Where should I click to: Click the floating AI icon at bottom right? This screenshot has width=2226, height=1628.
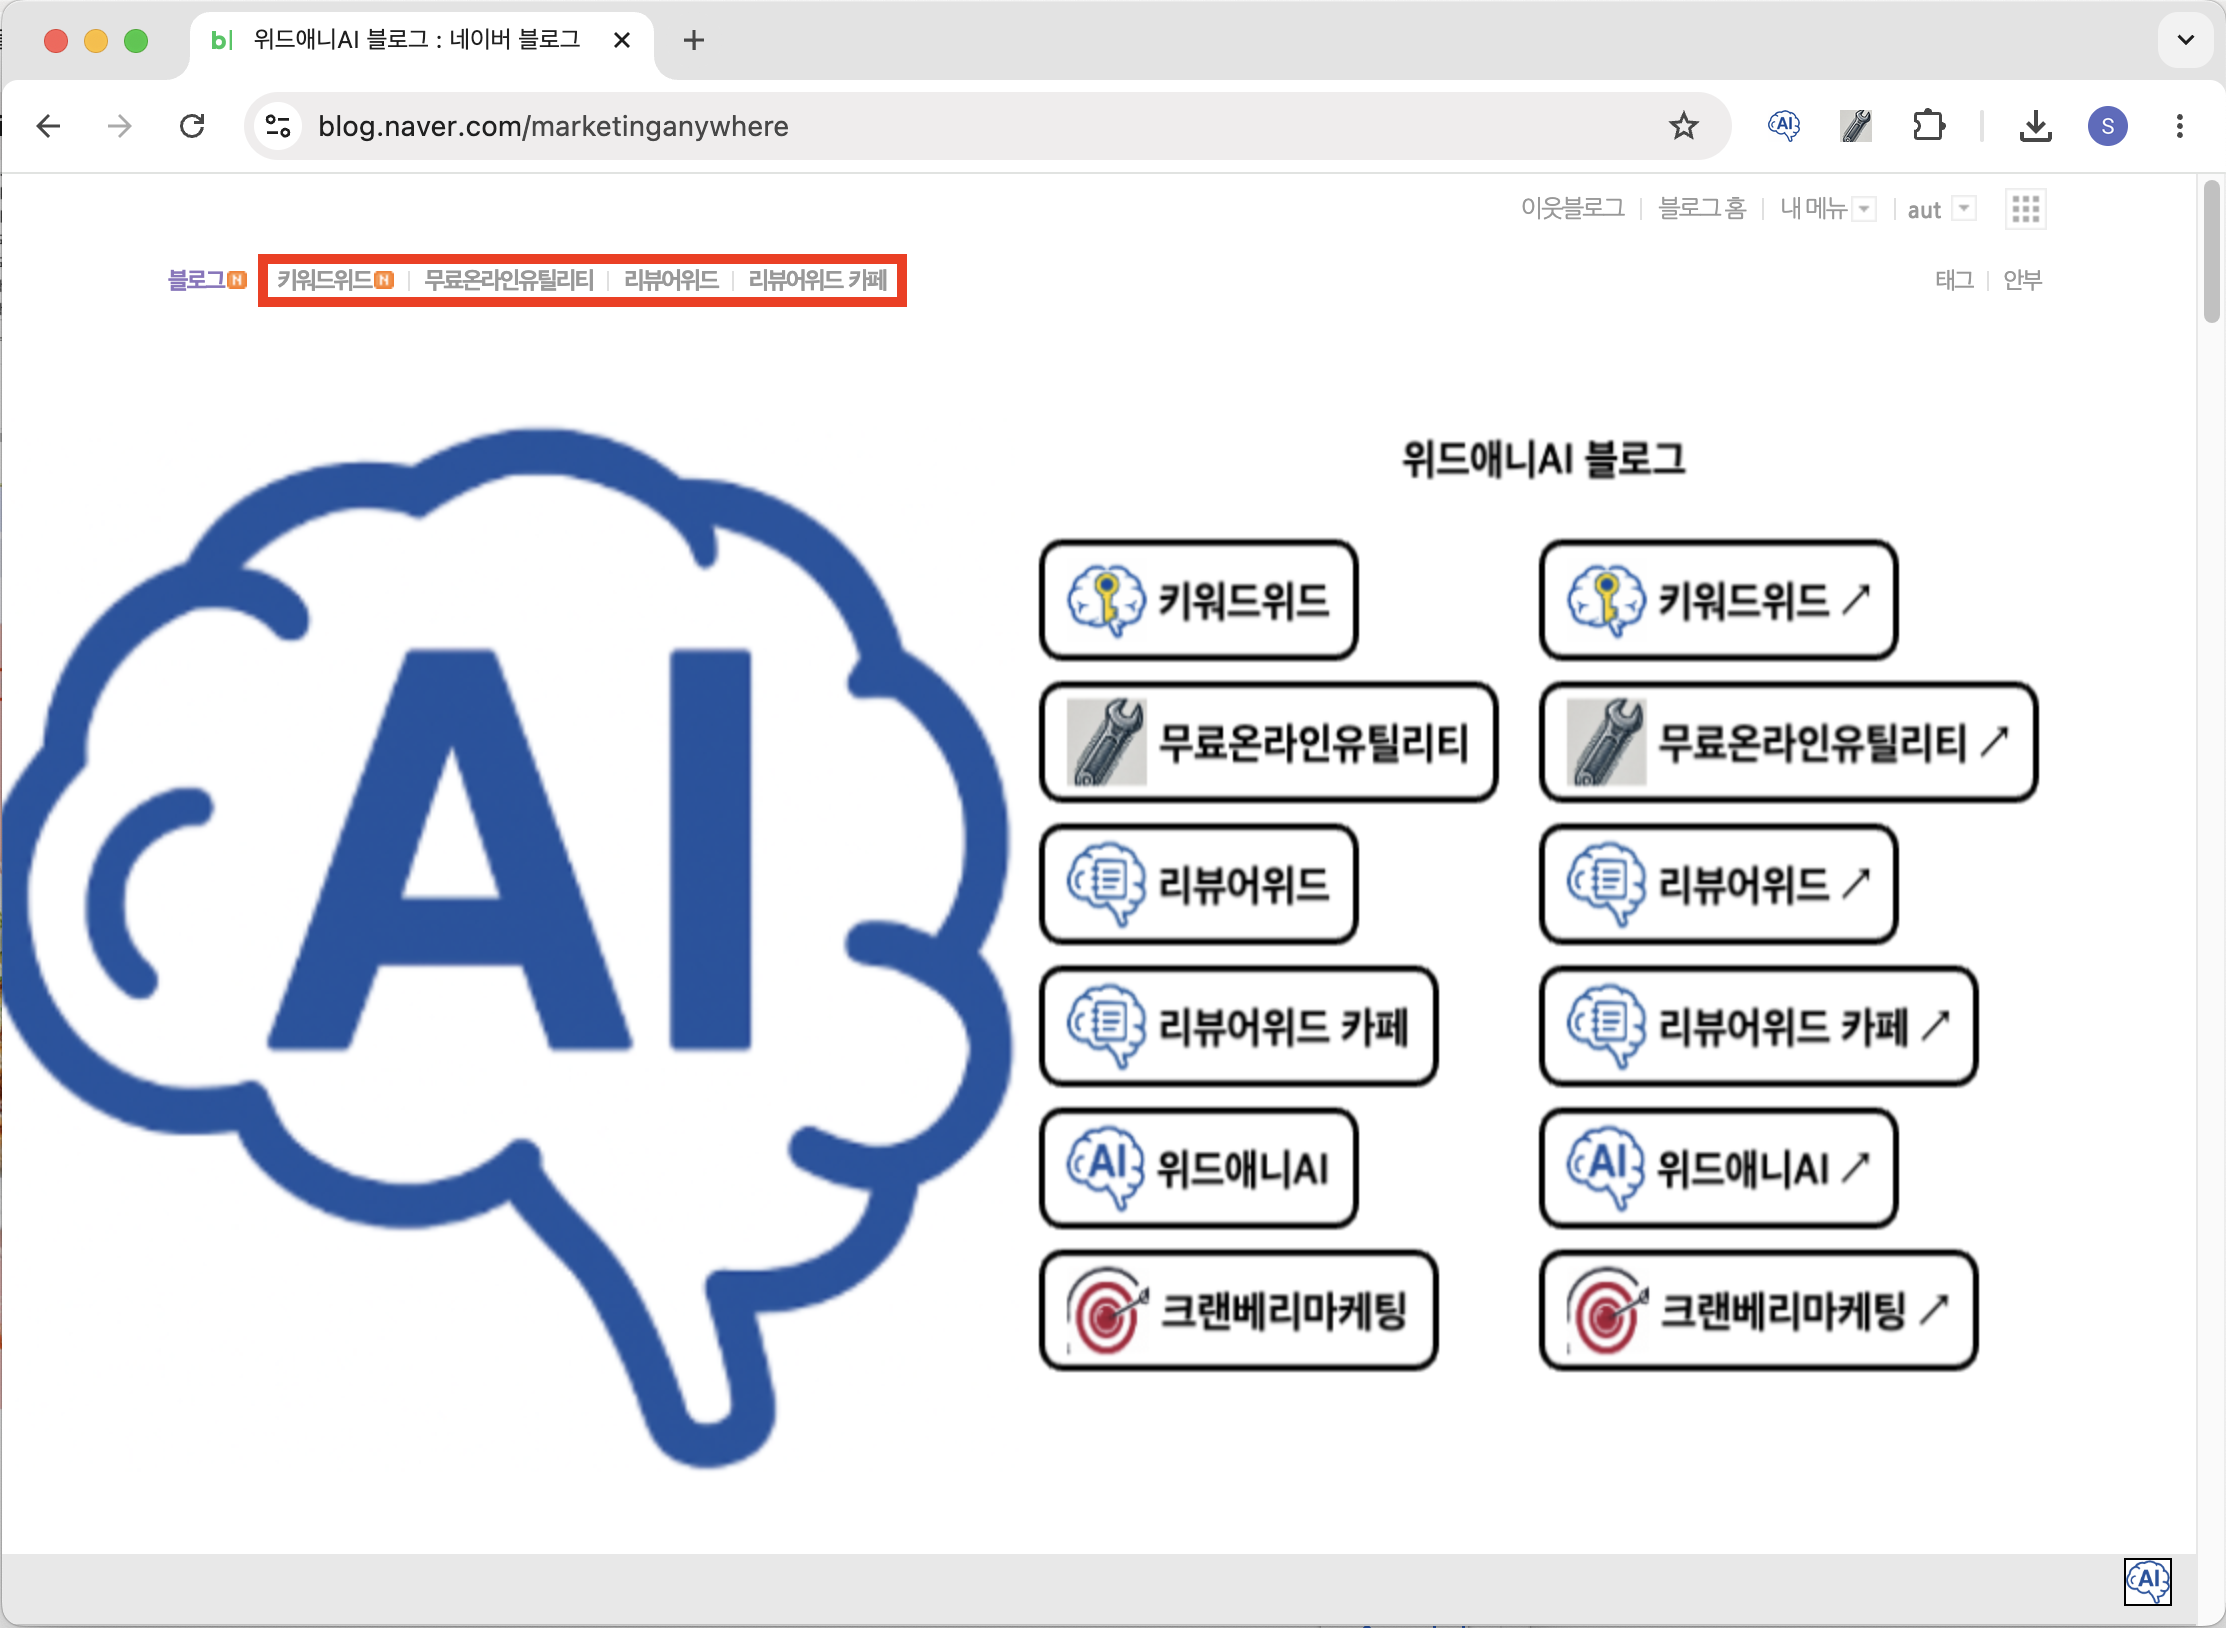[2148, 1582]
